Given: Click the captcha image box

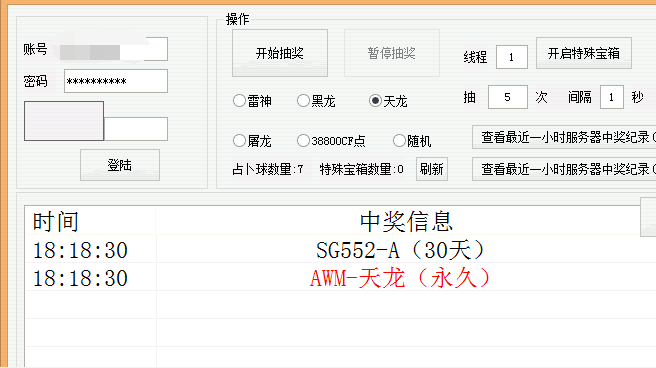Looking at the screenshot, I should pos(64,121).
